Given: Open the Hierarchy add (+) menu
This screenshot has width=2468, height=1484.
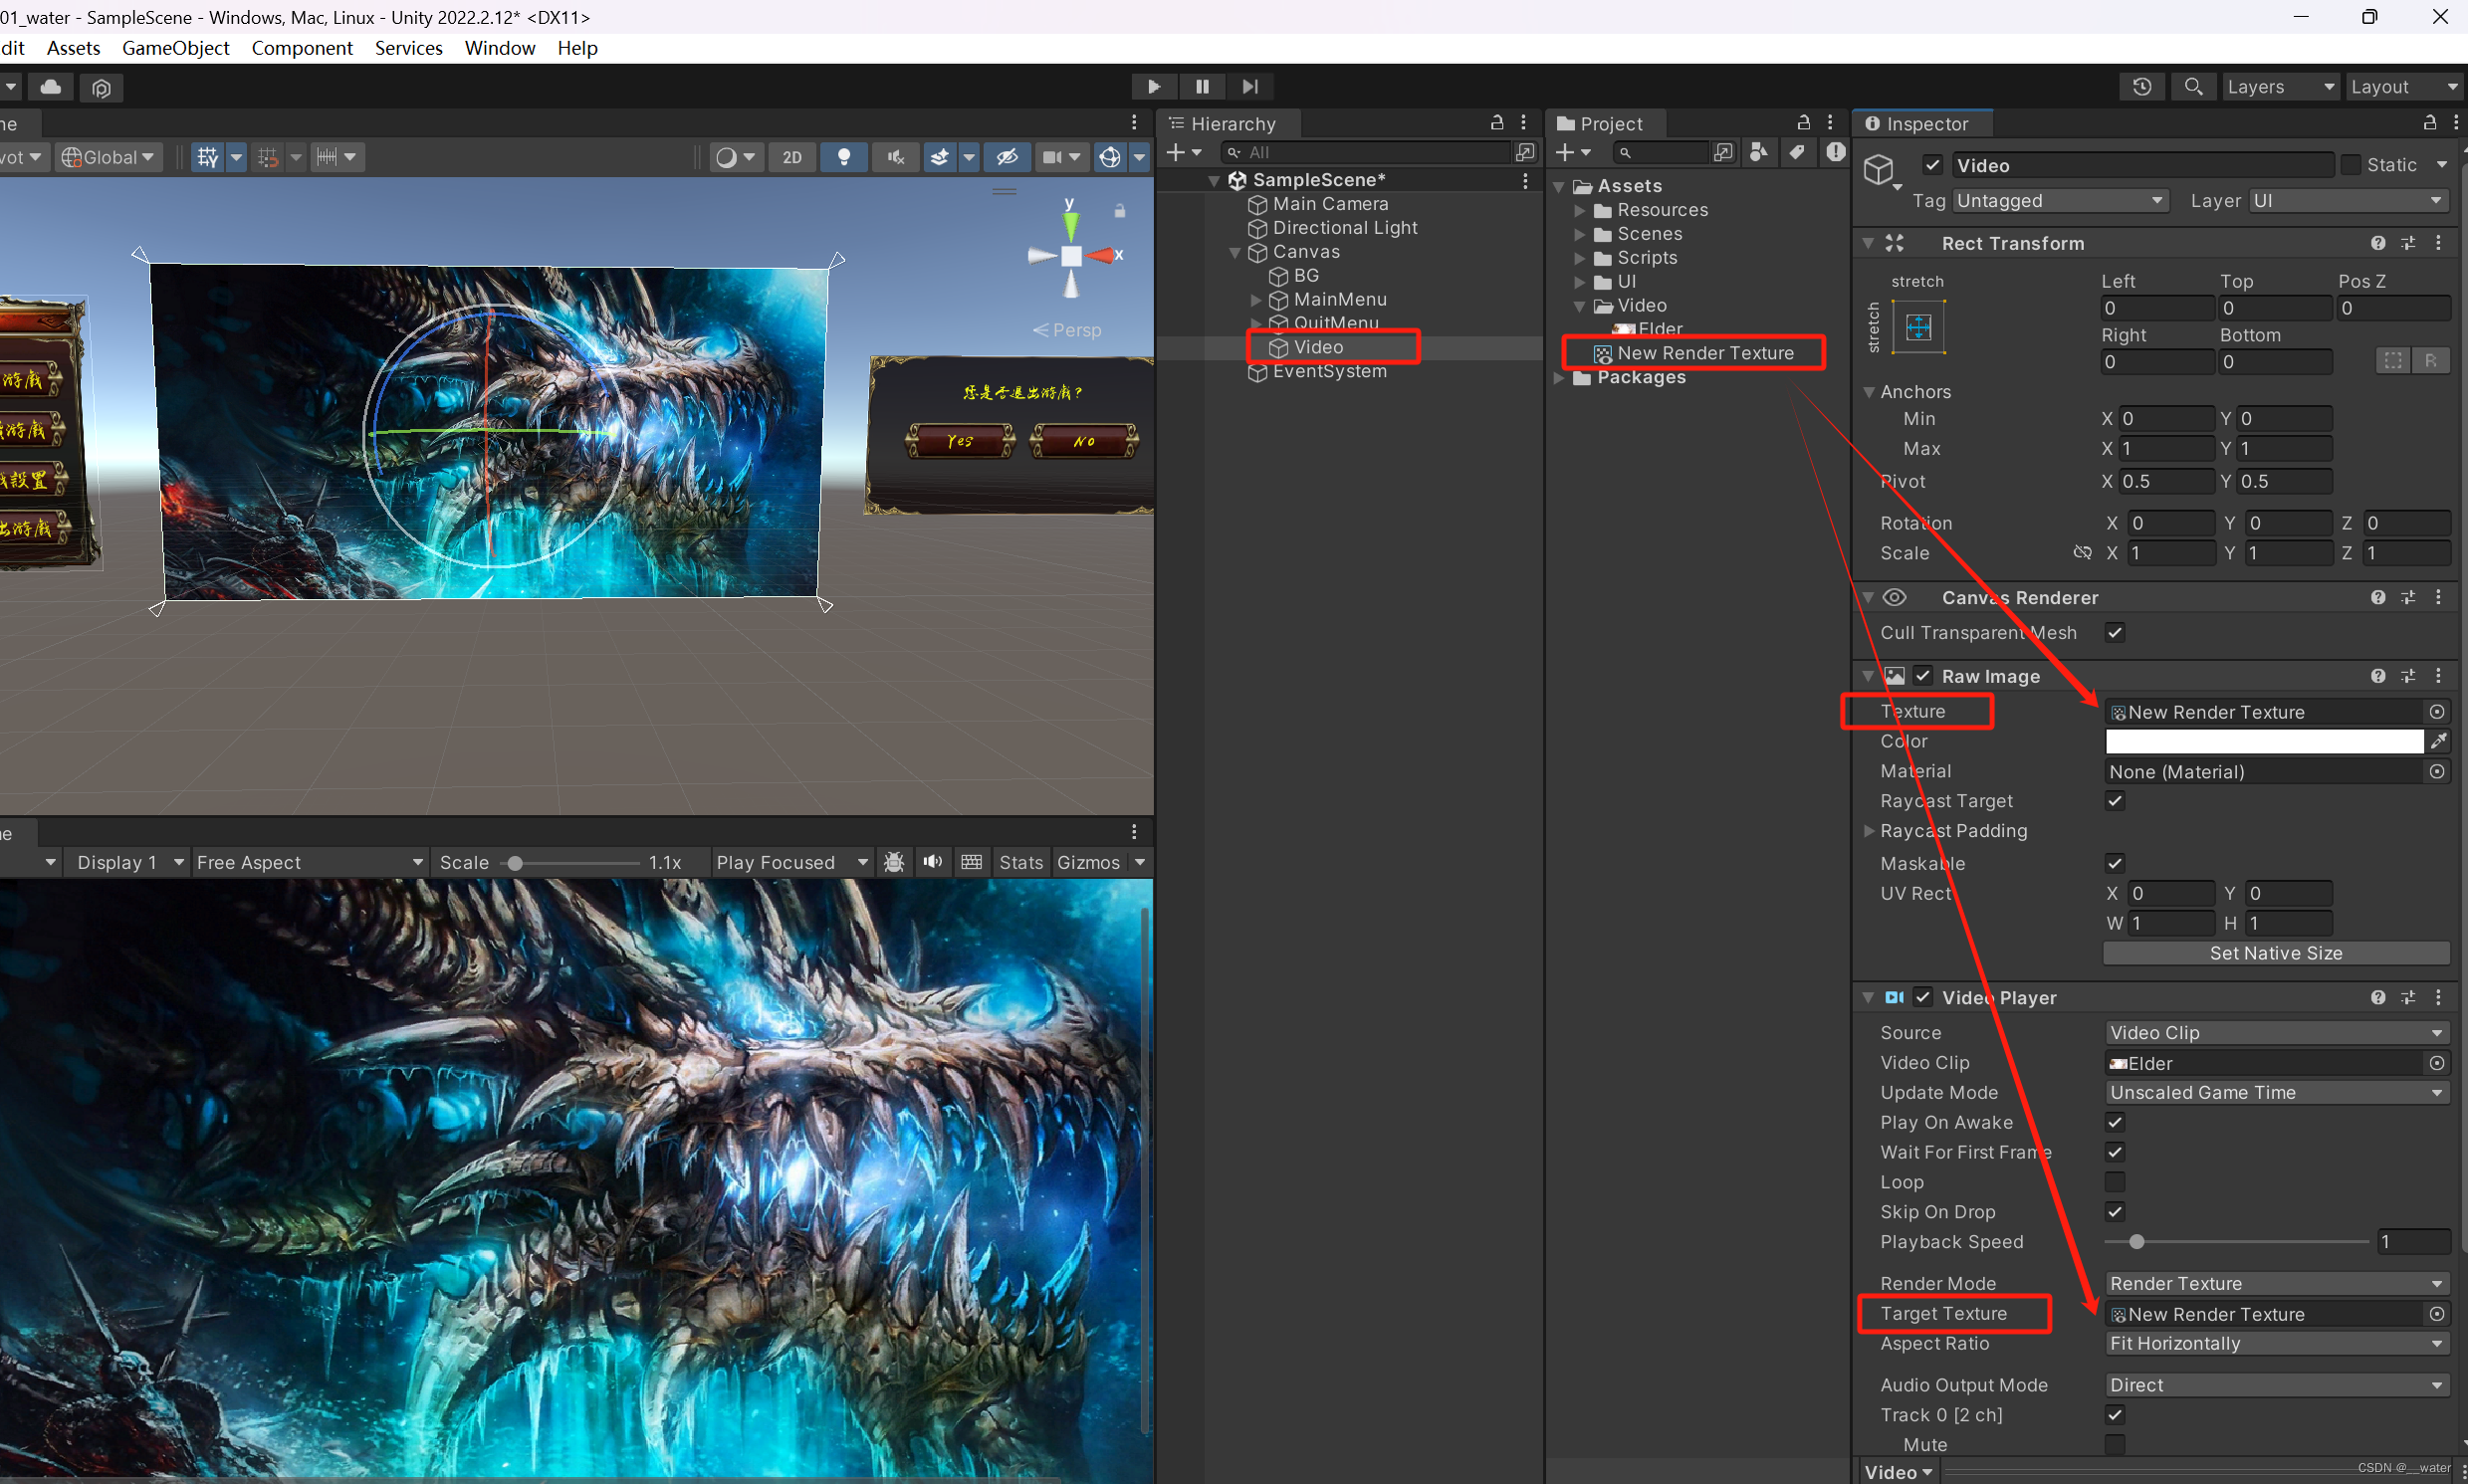Looking at the screenshot, I should coord(1183,152).
